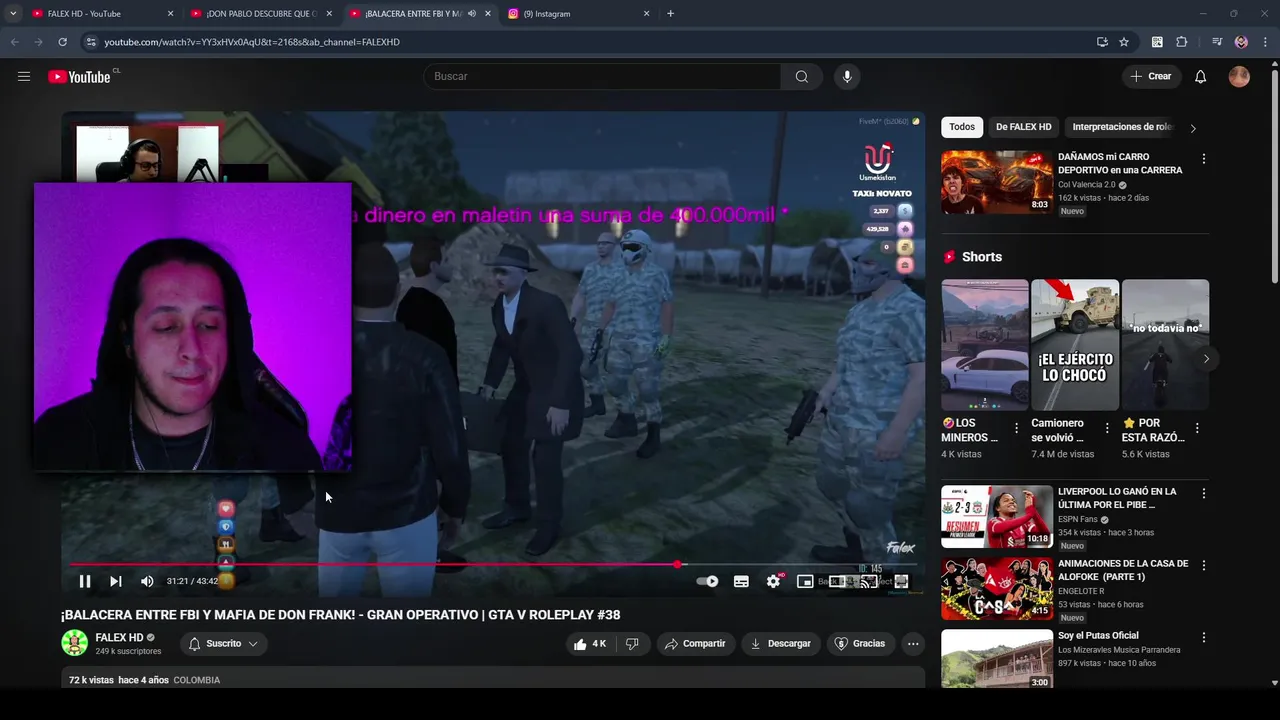The height and width of the screenshot is (720, 1280).
Task: Skip to the next video
Action: click(x=116, y=582)
